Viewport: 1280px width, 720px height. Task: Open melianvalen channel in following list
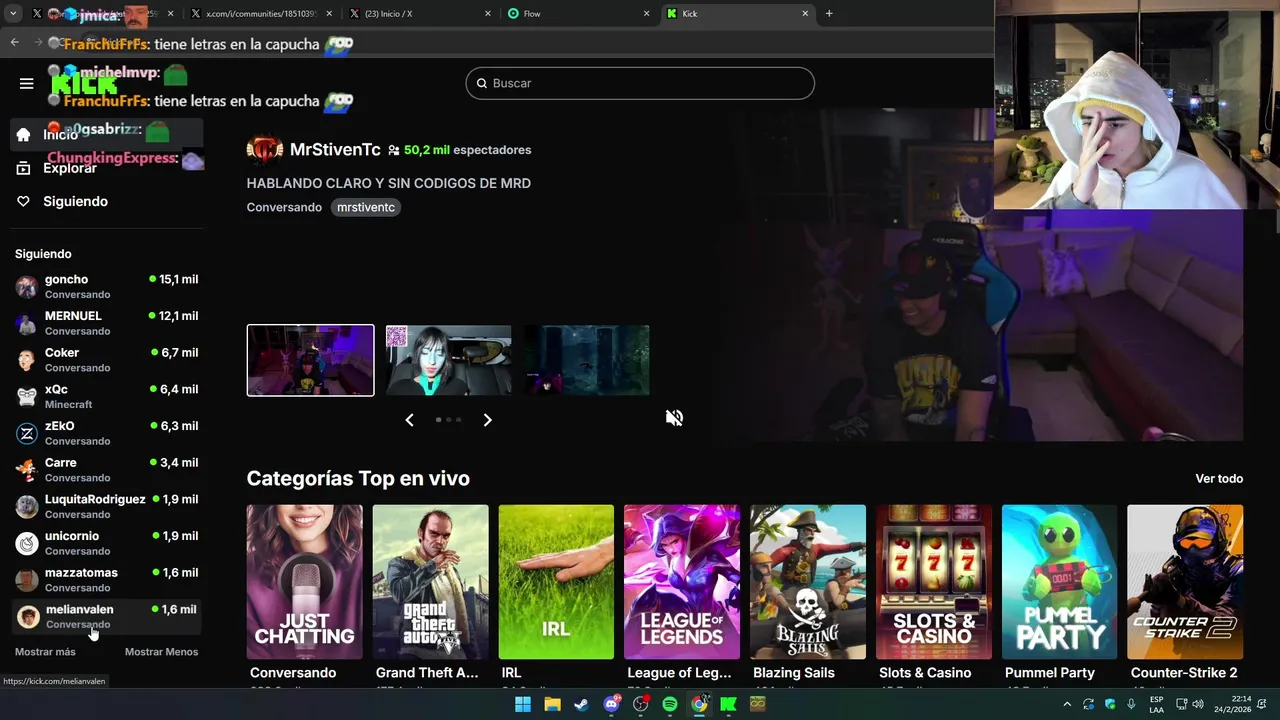106,617
